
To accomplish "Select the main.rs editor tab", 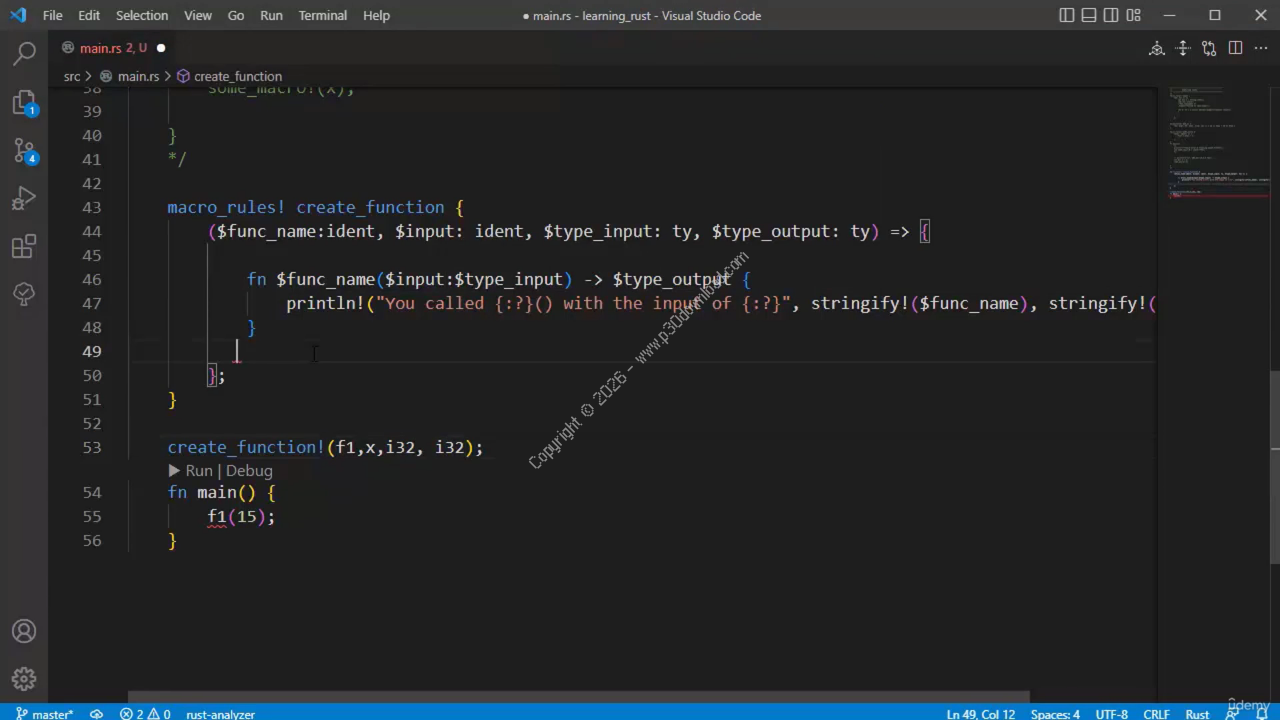I will click(113, 48).
